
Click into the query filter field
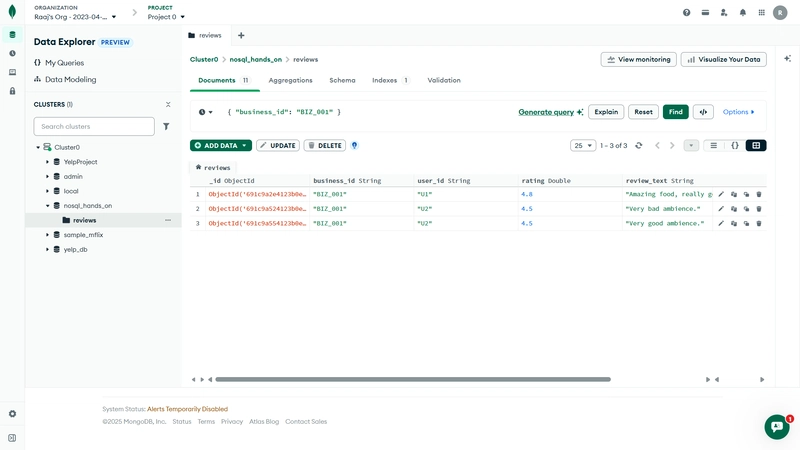(367, 112)
